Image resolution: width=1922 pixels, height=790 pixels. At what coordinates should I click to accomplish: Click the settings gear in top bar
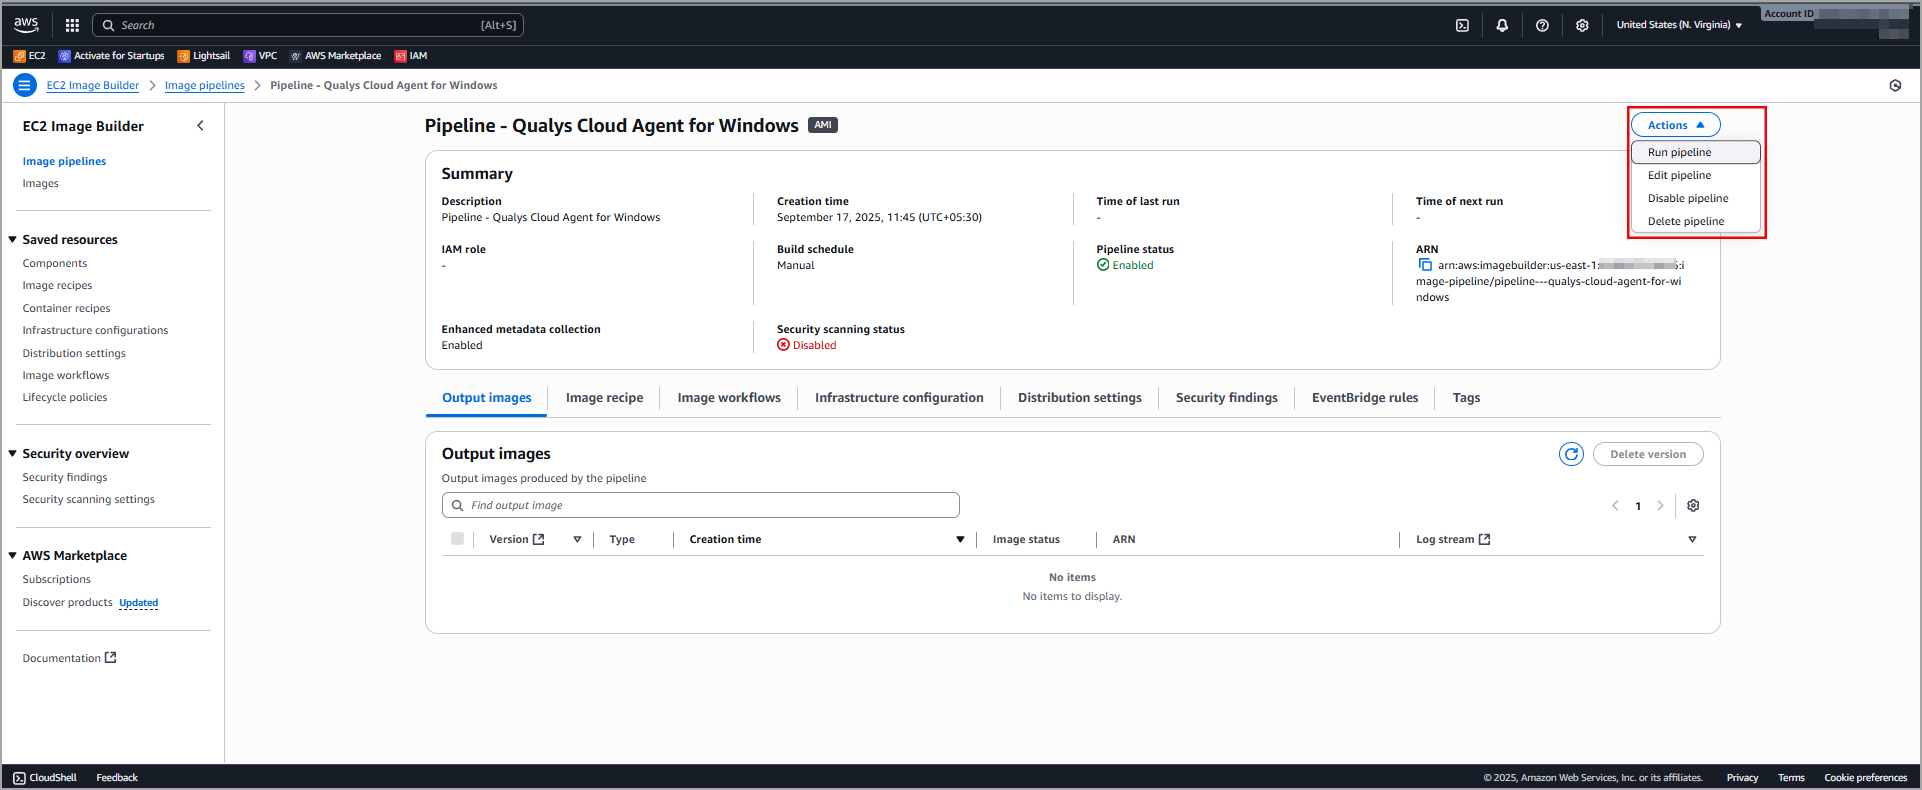point(1582,25)
